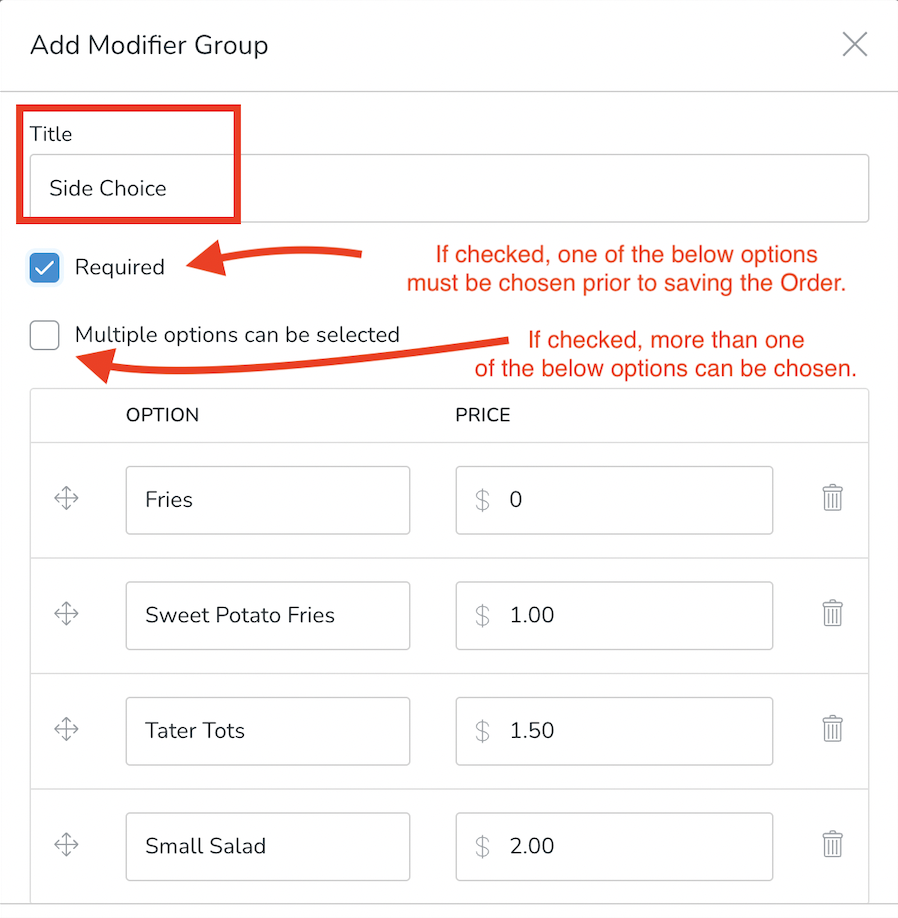898x918 pixels.
Task: Click the price field showing 2.00
Action: point(613,846)
